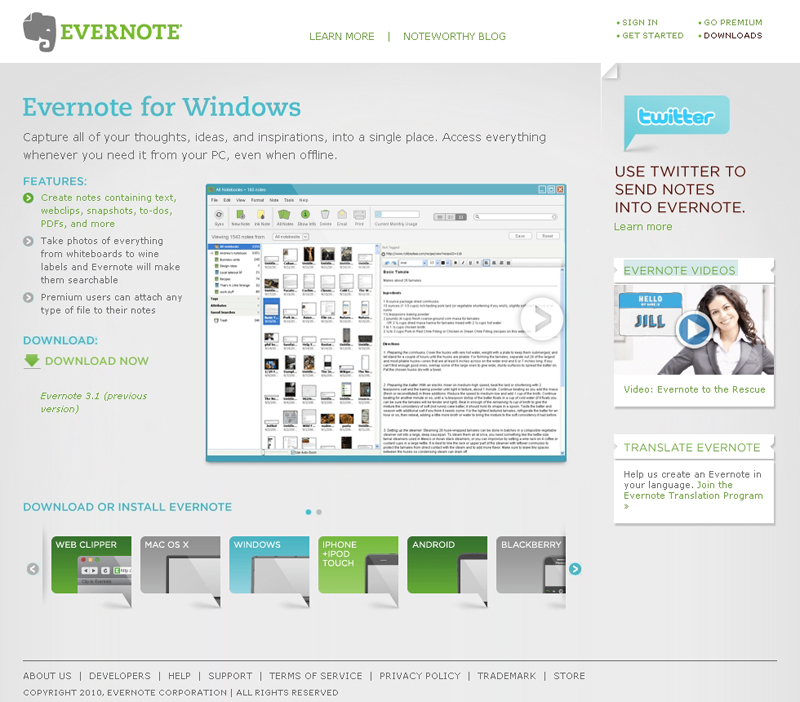
Task: Follow the Learn more link under Twitter
Action: coord(643,227)
